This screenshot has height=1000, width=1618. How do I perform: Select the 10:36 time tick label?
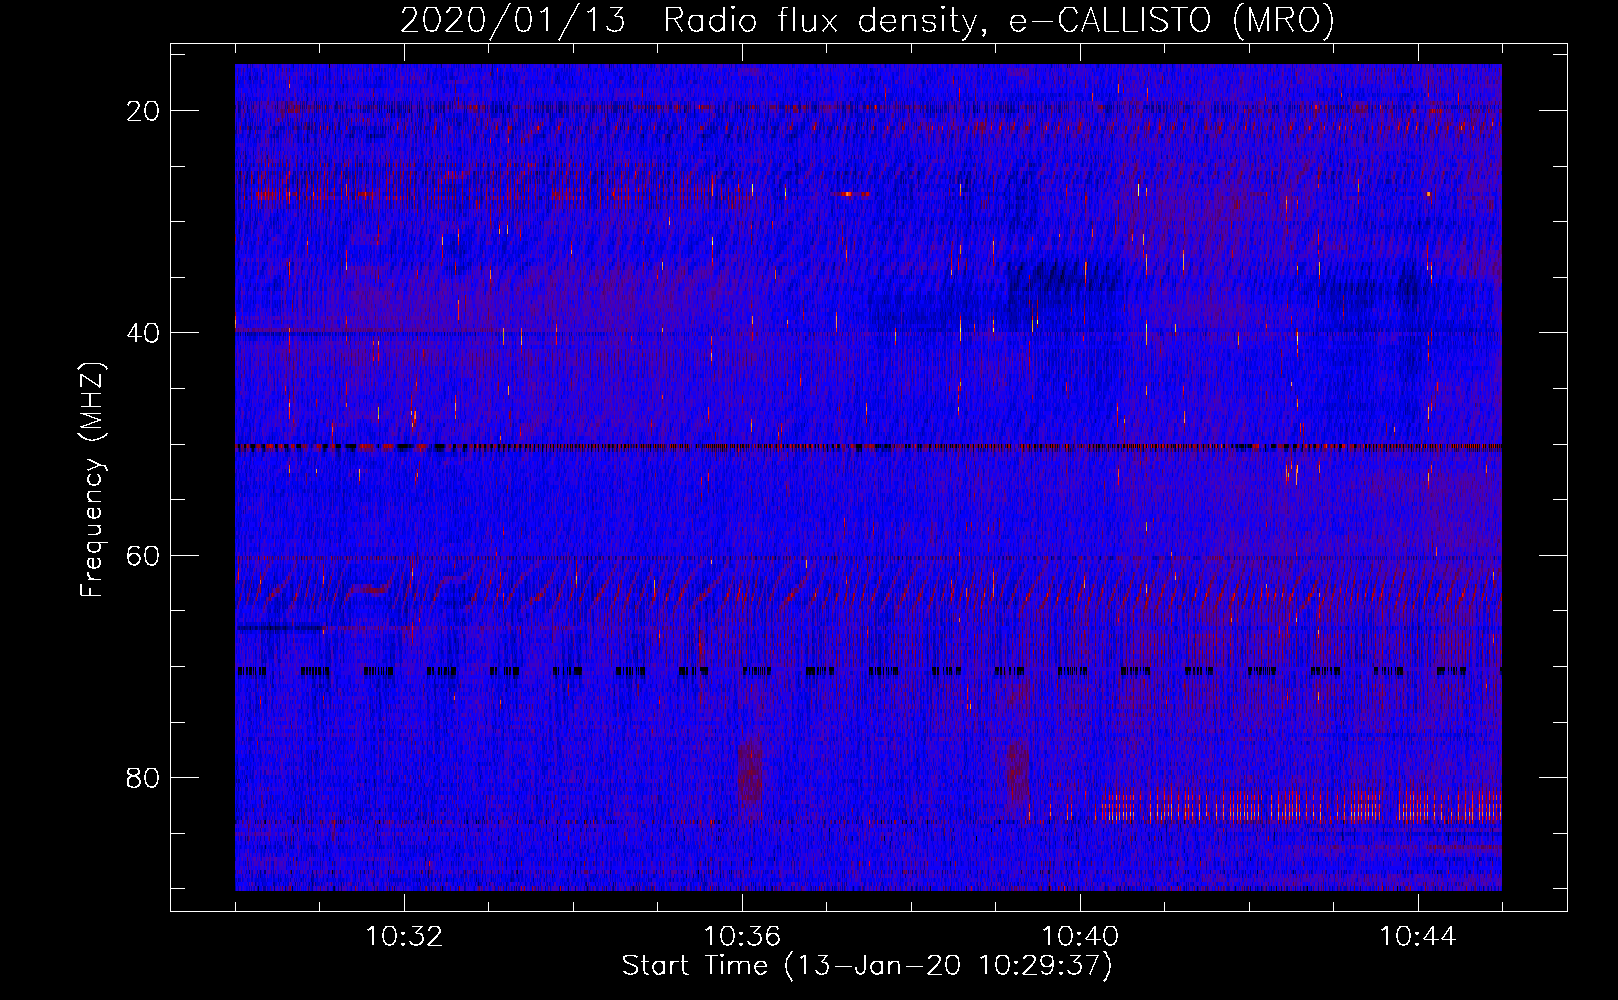tap(742, 937)
